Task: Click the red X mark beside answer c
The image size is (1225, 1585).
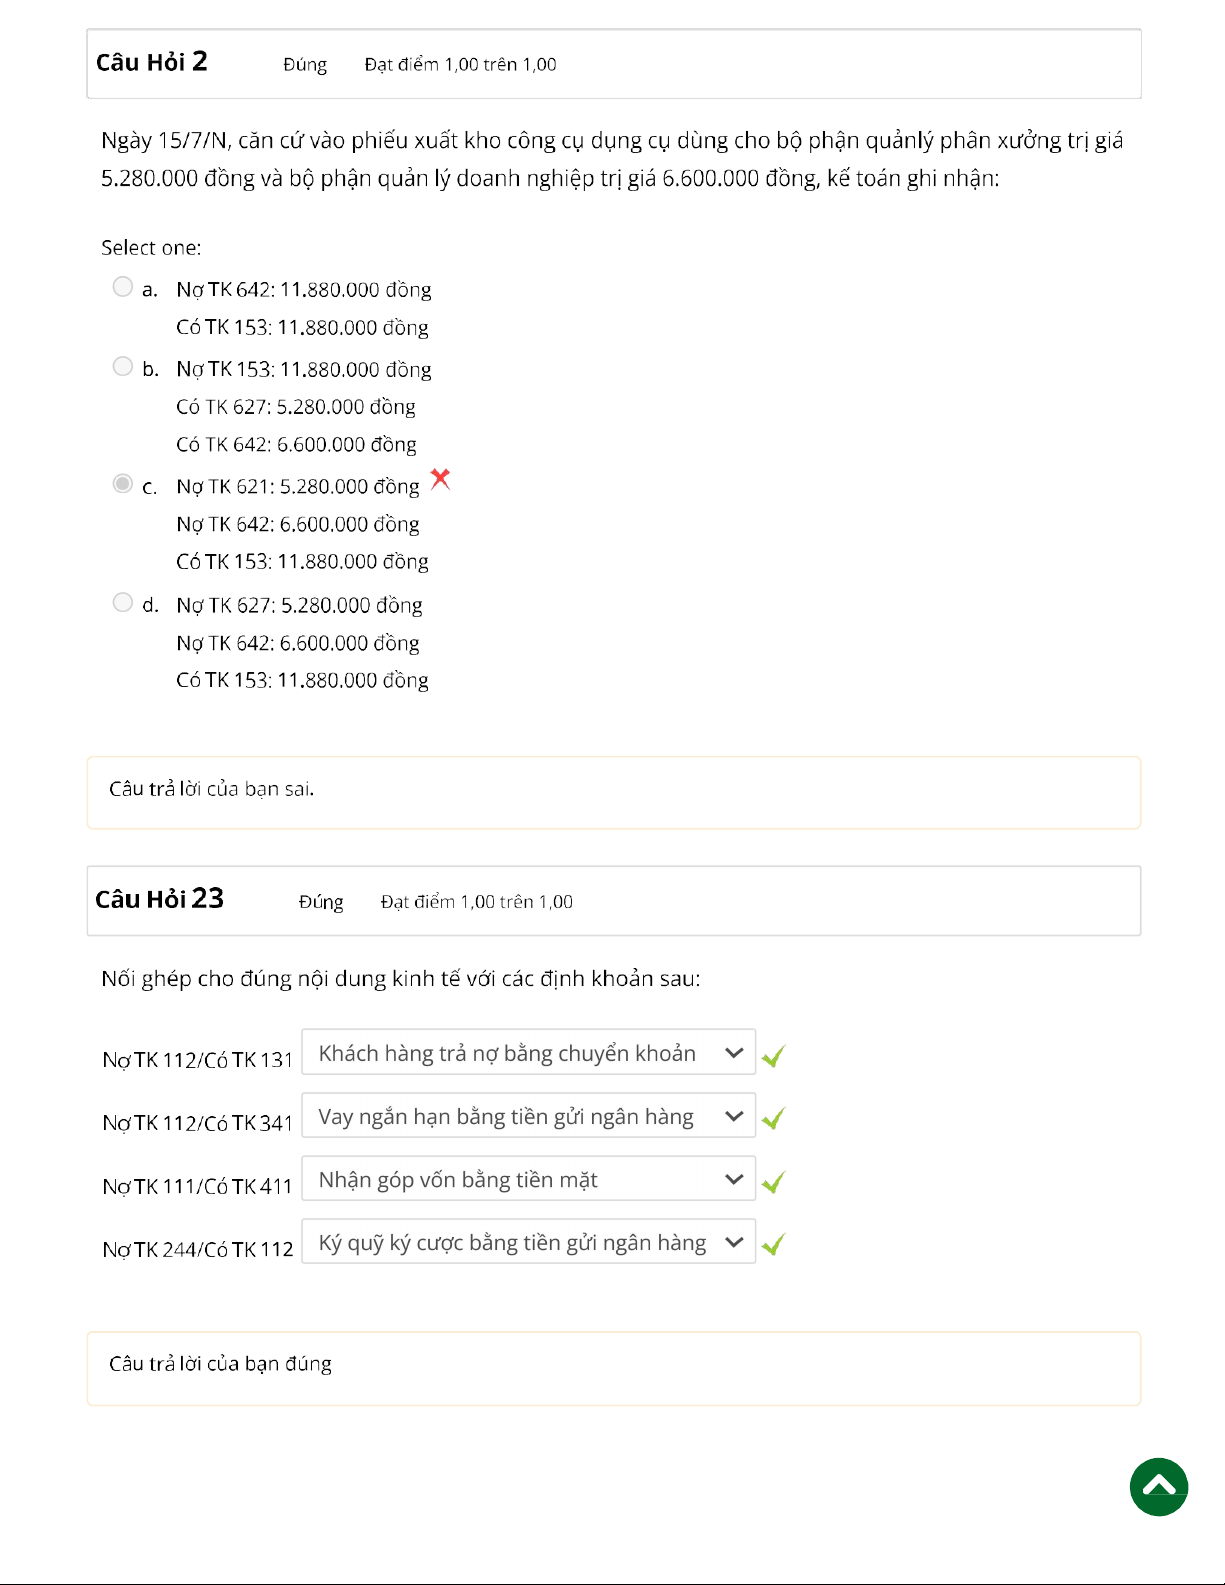Action: (440, 479)
